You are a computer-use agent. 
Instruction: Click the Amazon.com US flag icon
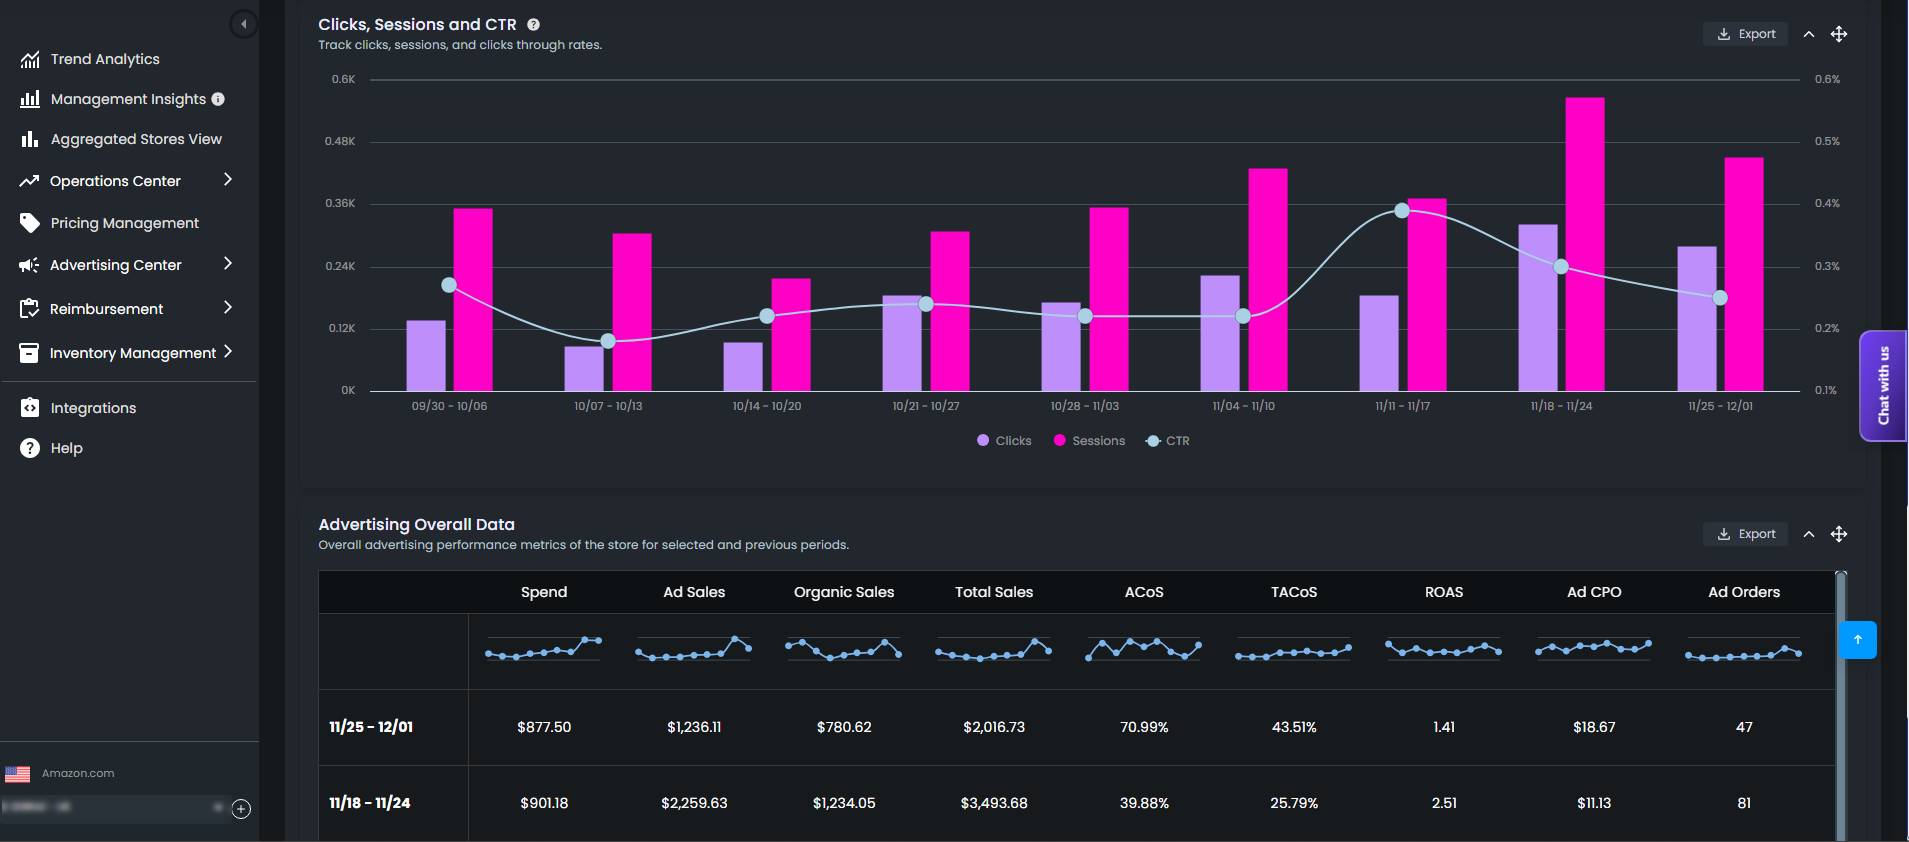(x=18, y=774)
